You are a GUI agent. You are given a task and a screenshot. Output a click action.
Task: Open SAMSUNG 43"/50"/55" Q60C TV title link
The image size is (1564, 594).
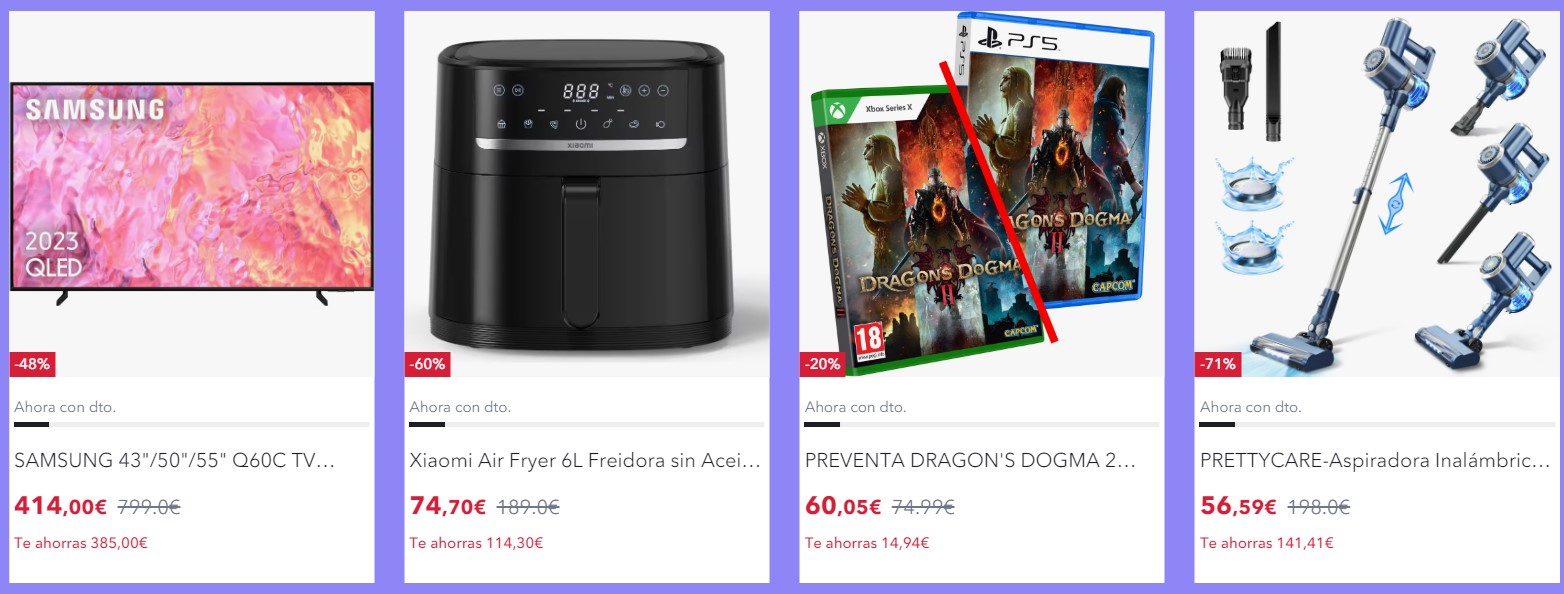click(x=174, y=461)
